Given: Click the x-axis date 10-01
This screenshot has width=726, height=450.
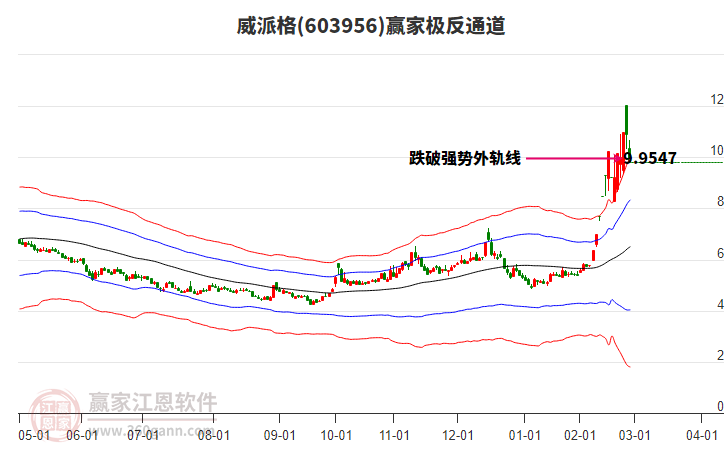Looking at the screenshot, I should (x=336, y=435).
